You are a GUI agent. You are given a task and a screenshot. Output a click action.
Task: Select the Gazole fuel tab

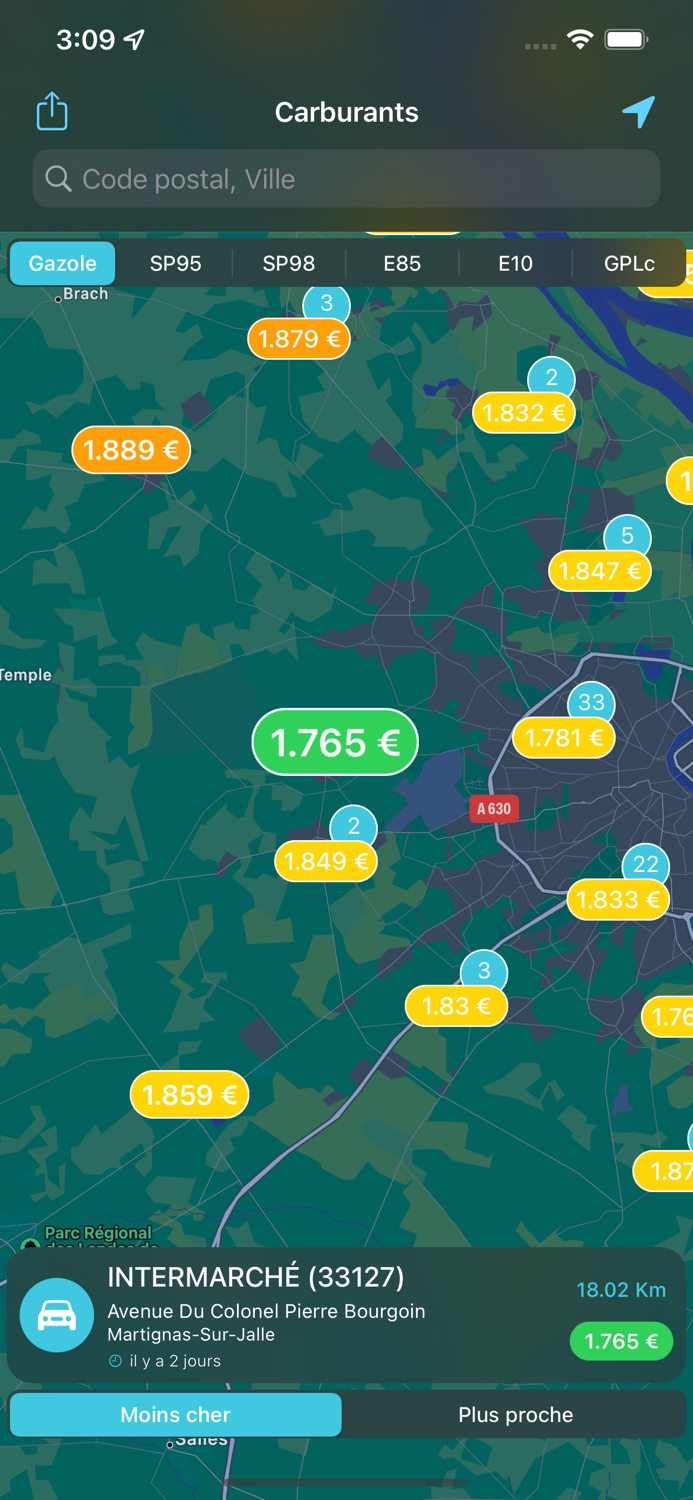[x=63, y=264]
